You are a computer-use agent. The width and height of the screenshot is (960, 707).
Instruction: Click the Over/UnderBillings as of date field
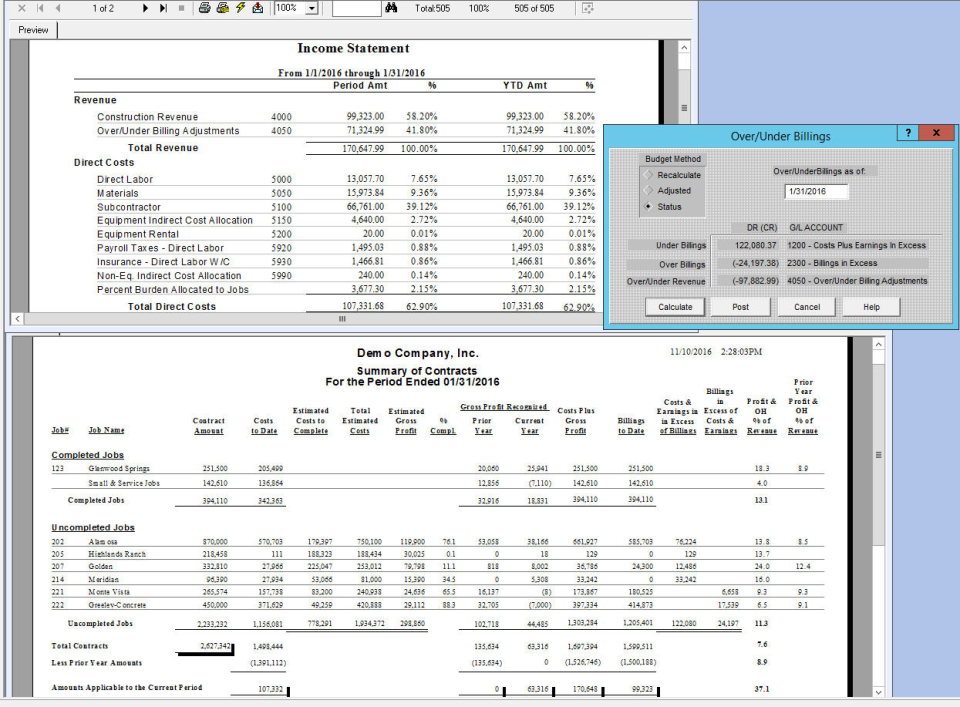(816, 192)
